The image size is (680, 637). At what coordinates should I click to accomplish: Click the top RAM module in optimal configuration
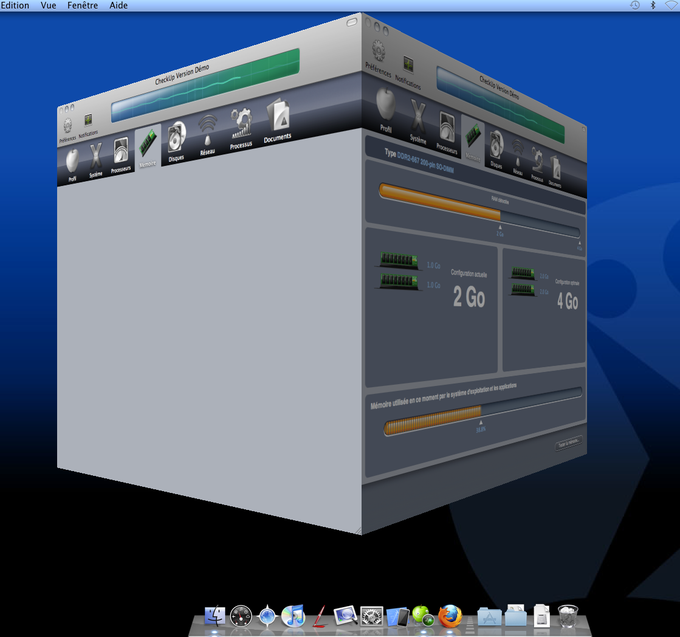pos(523,273)
